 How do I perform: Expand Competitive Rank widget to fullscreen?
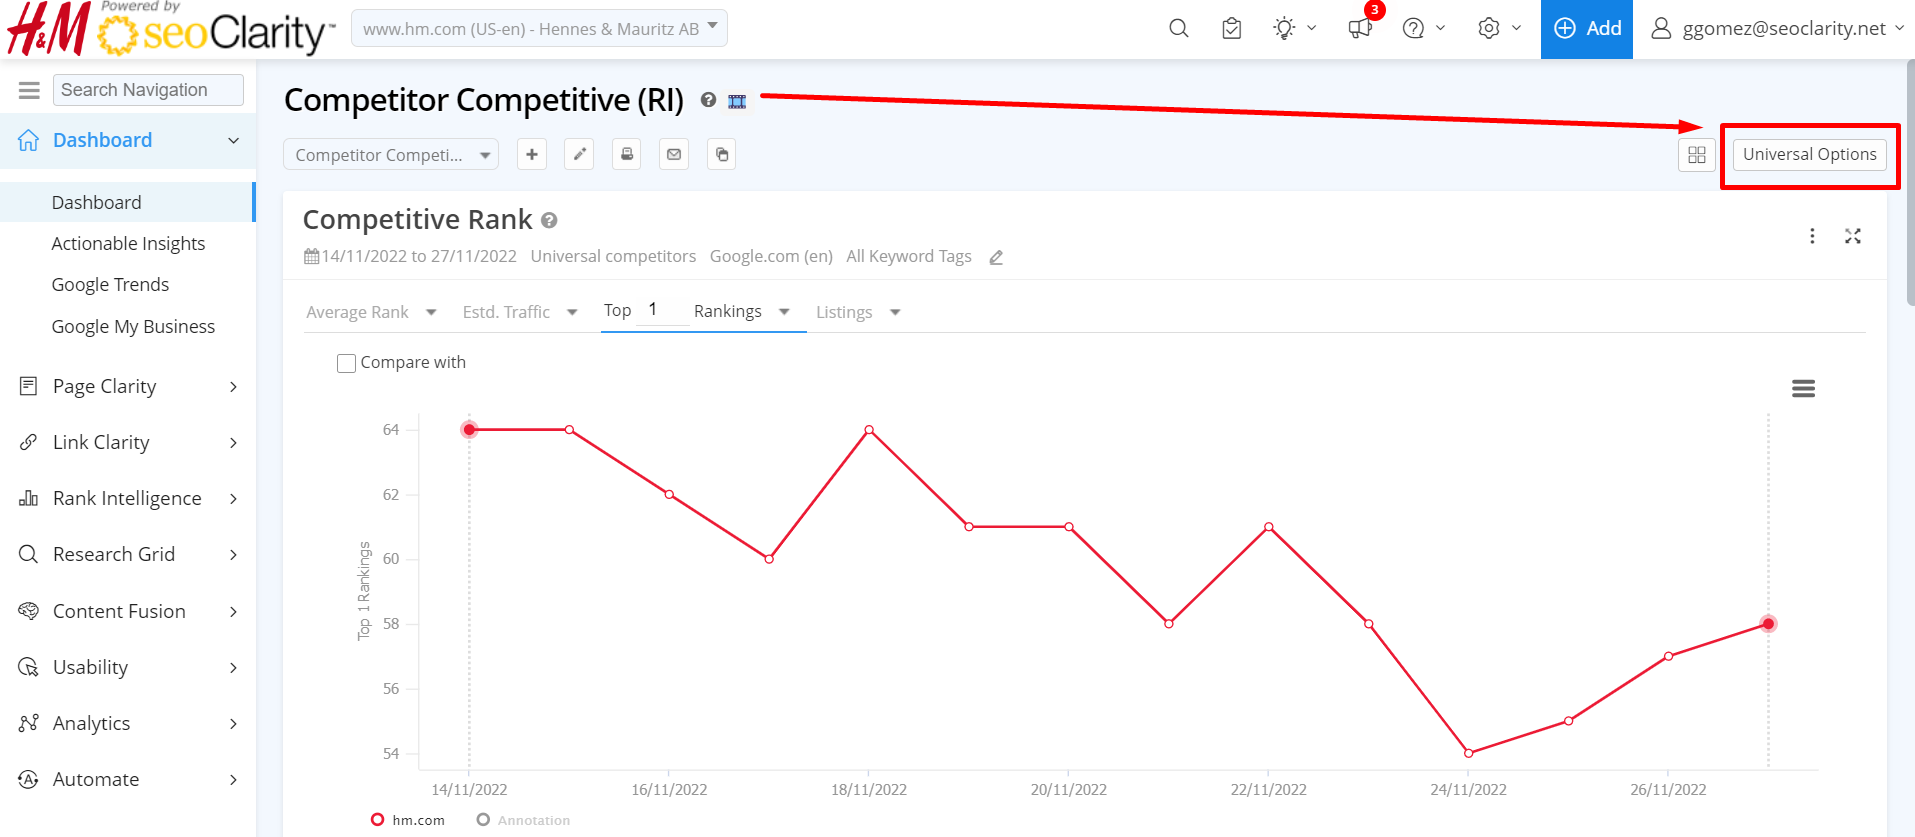pos(1852,236)
